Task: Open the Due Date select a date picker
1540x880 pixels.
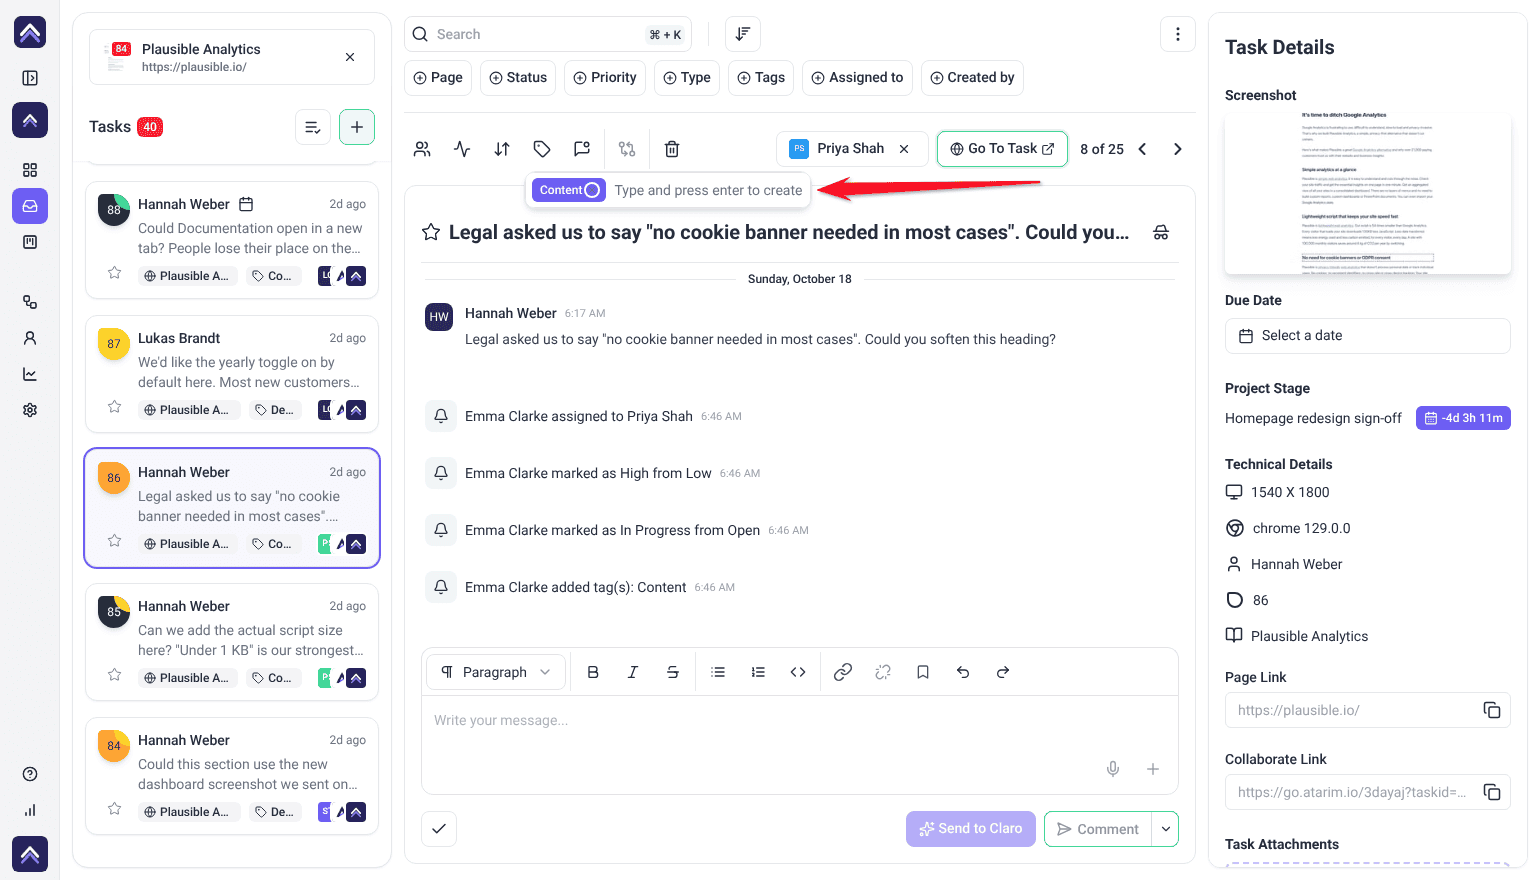Action: click(1368, 336)
